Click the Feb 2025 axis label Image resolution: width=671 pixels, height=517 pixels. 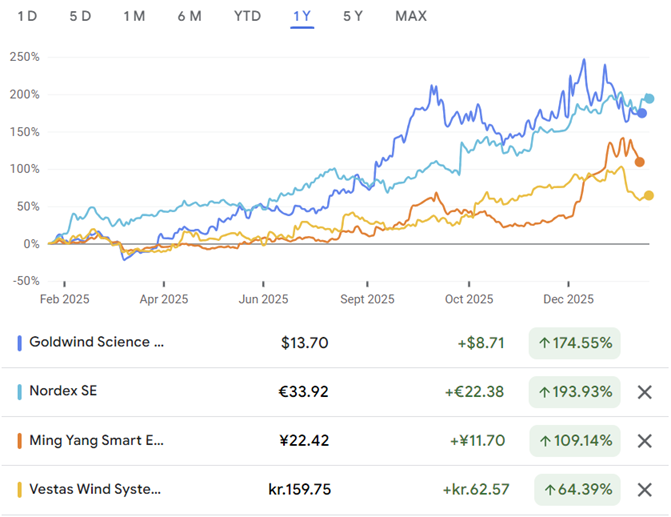point(65,299)
